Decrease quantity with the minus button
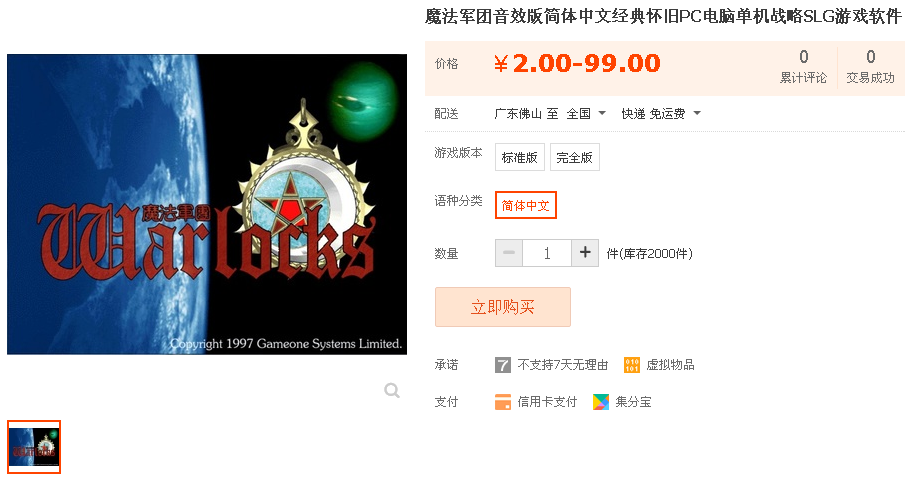Screen dimensions: 910x478 pos(509,253)
